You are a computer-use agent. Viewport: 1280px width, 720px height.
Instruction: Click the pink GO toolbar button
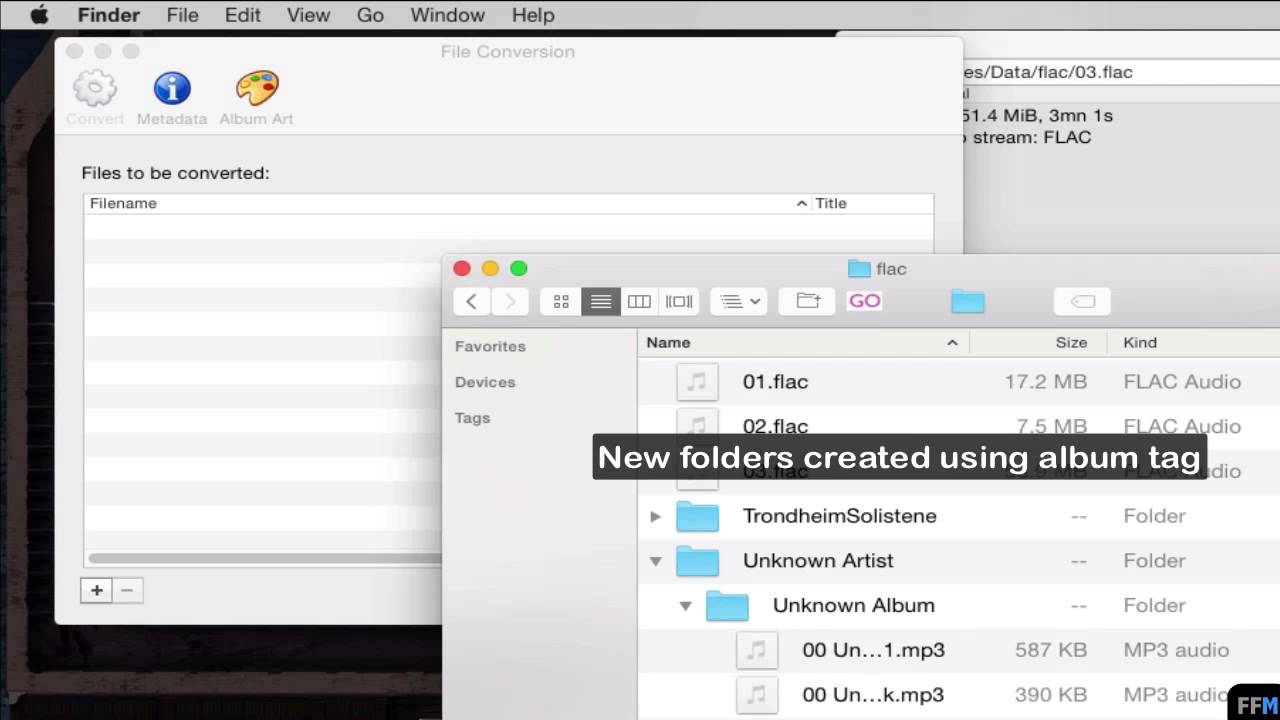865,301
